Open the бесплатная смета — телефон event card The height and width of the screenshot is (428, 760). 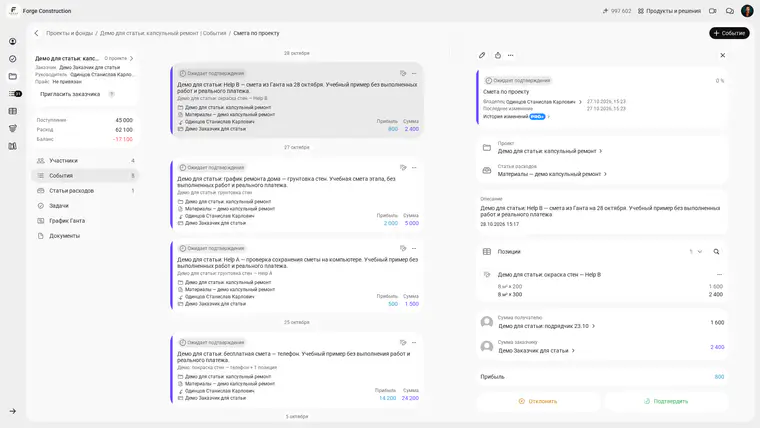(x=297, y=369)
